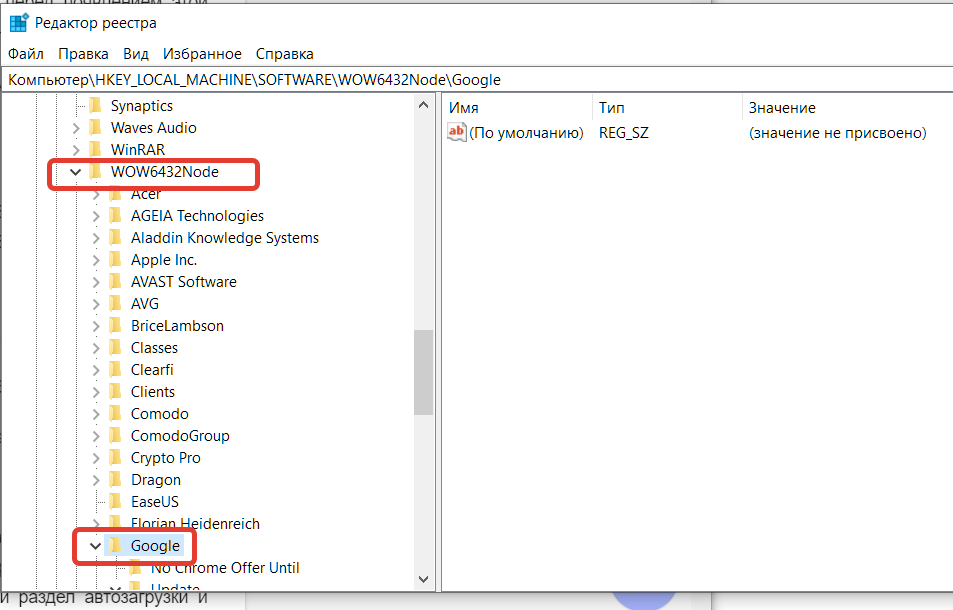Viewport: 953px width, 610px height.
Task: Select the ComodoGroup folder icon
Action: point(115,436)
